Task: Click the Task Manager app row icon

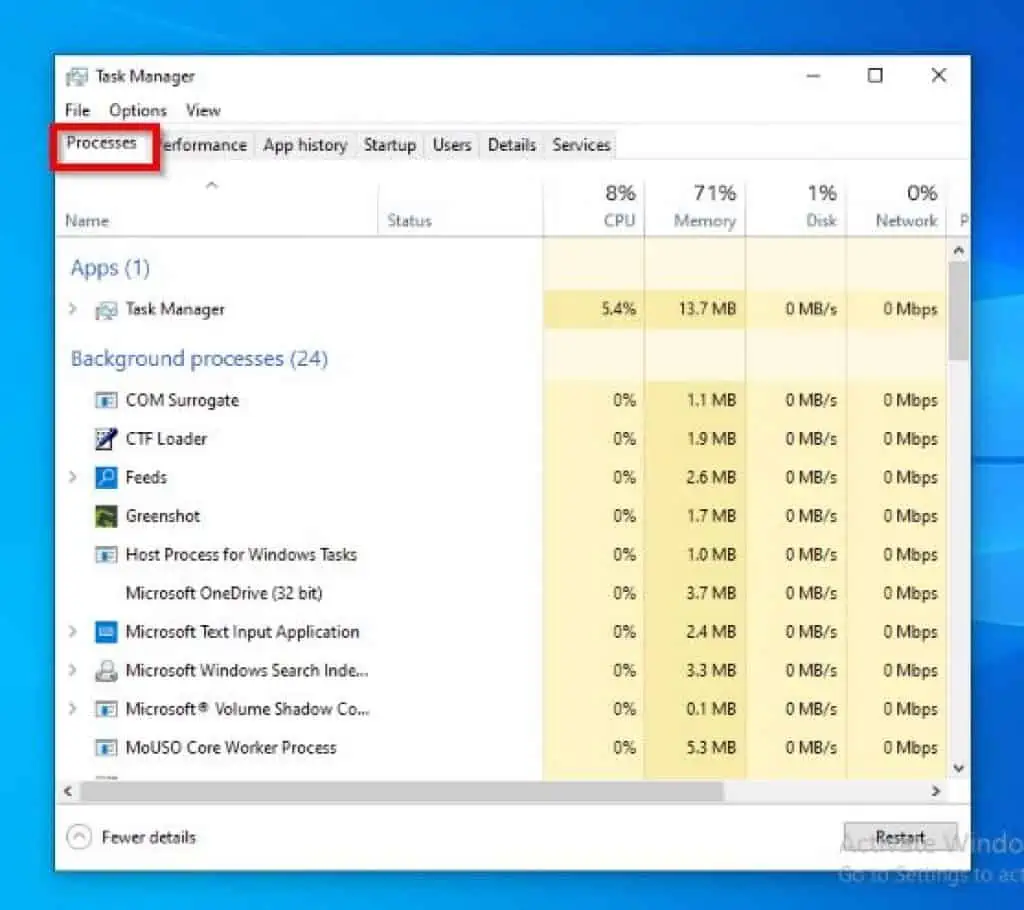Action: [x=106, y=310]
